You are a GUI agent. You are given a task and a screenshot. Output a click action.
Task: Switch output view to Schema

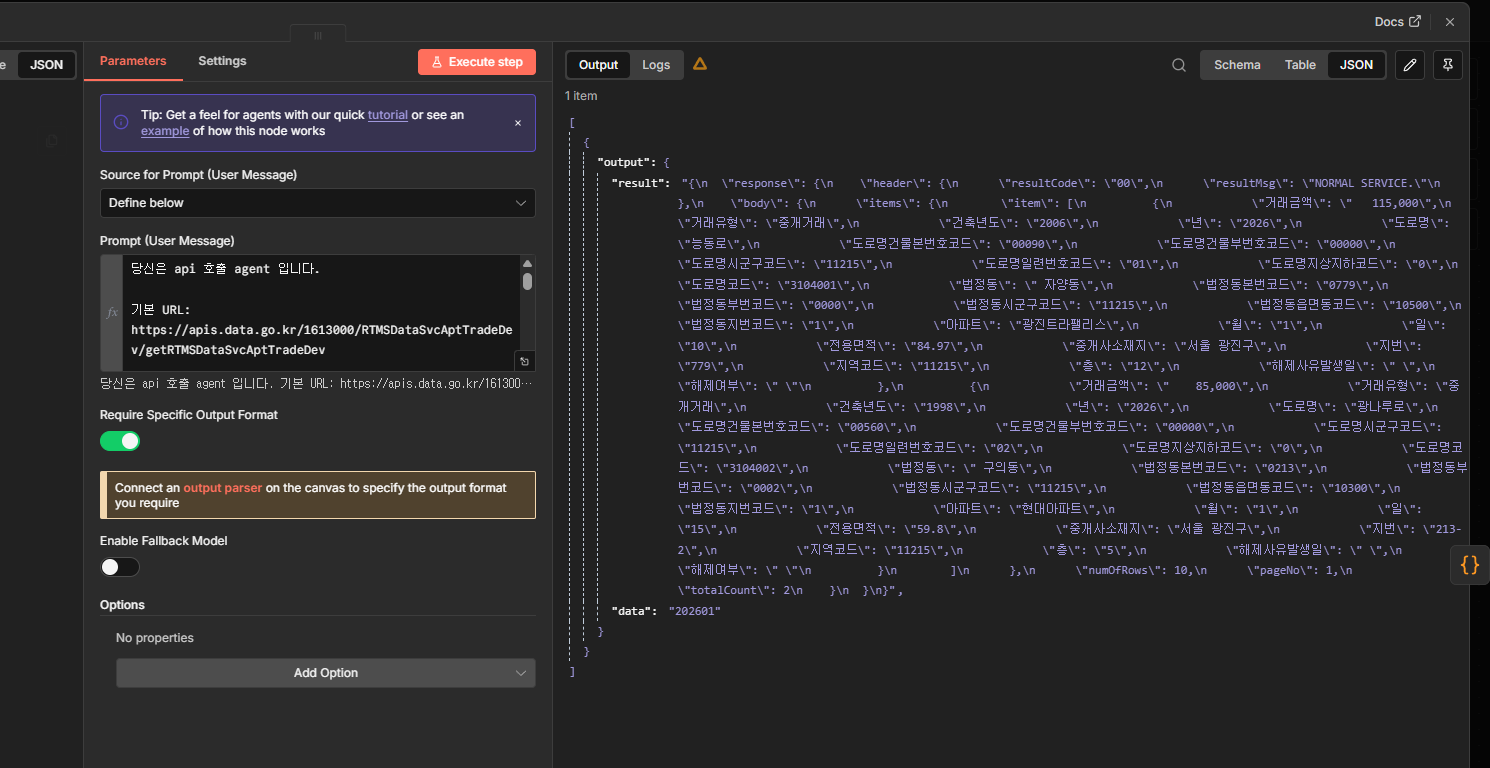1237,65
